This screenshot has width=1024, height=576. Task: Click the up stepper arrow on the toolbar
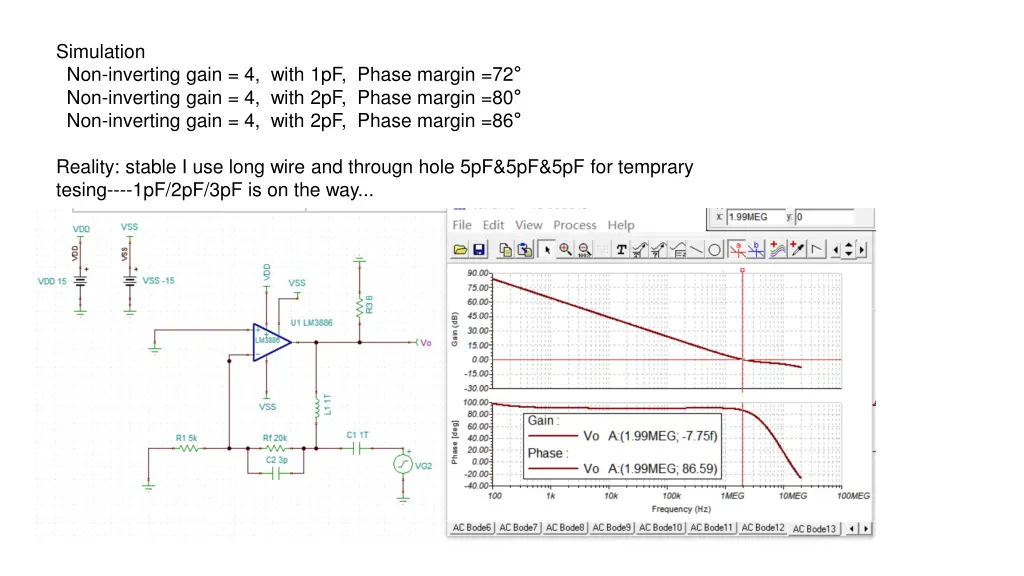pos(849,245)
